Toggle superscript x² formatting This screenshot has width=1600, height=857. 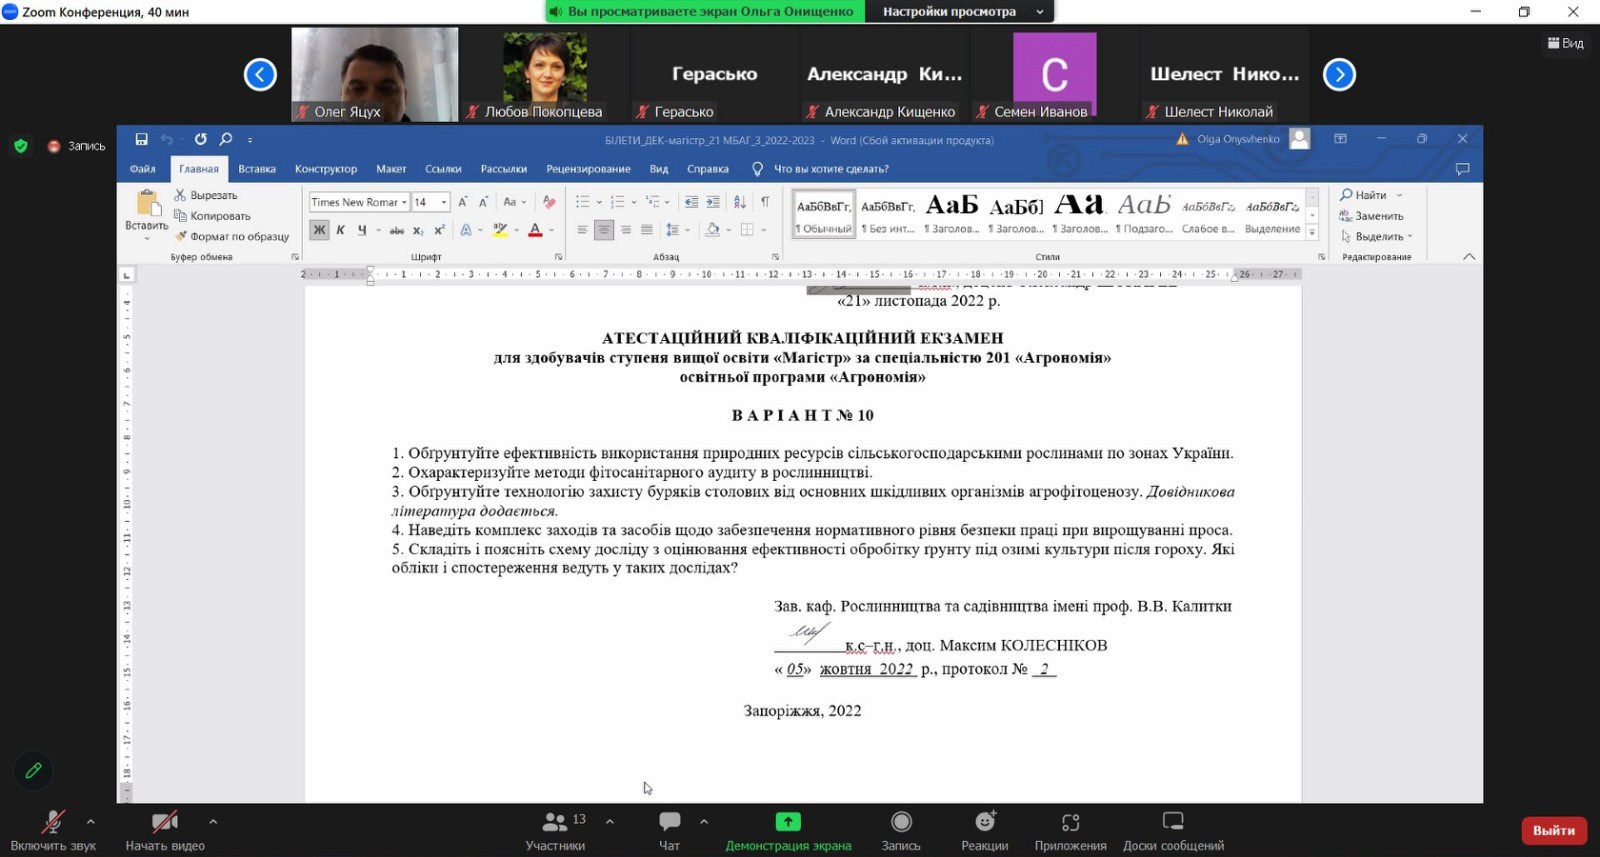439,230
